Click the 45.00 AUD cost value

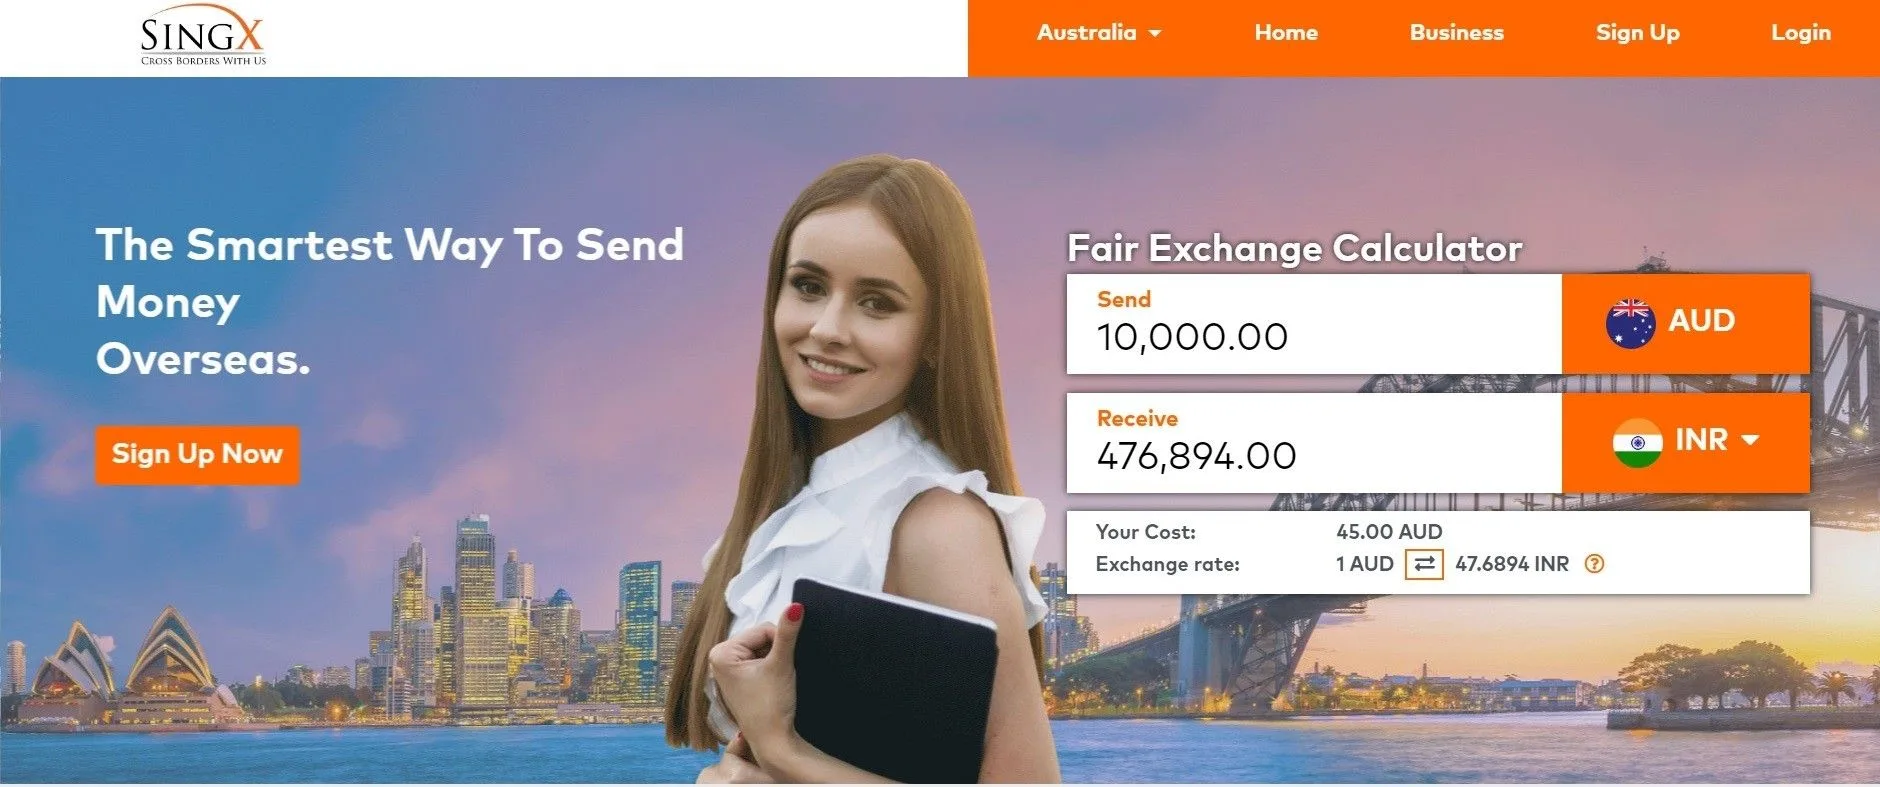click(1389, 532)
